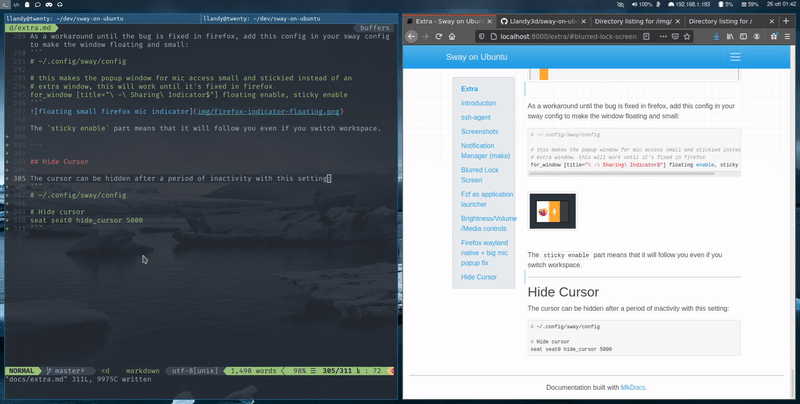Close the Llandy3d/sway-on-ubuntu tab
Screen dimensions: 800x404
583,21
